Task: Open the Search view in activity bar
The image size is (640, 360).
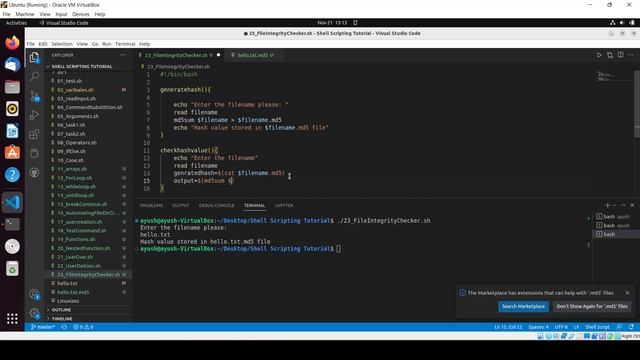Action: [34, 76]
